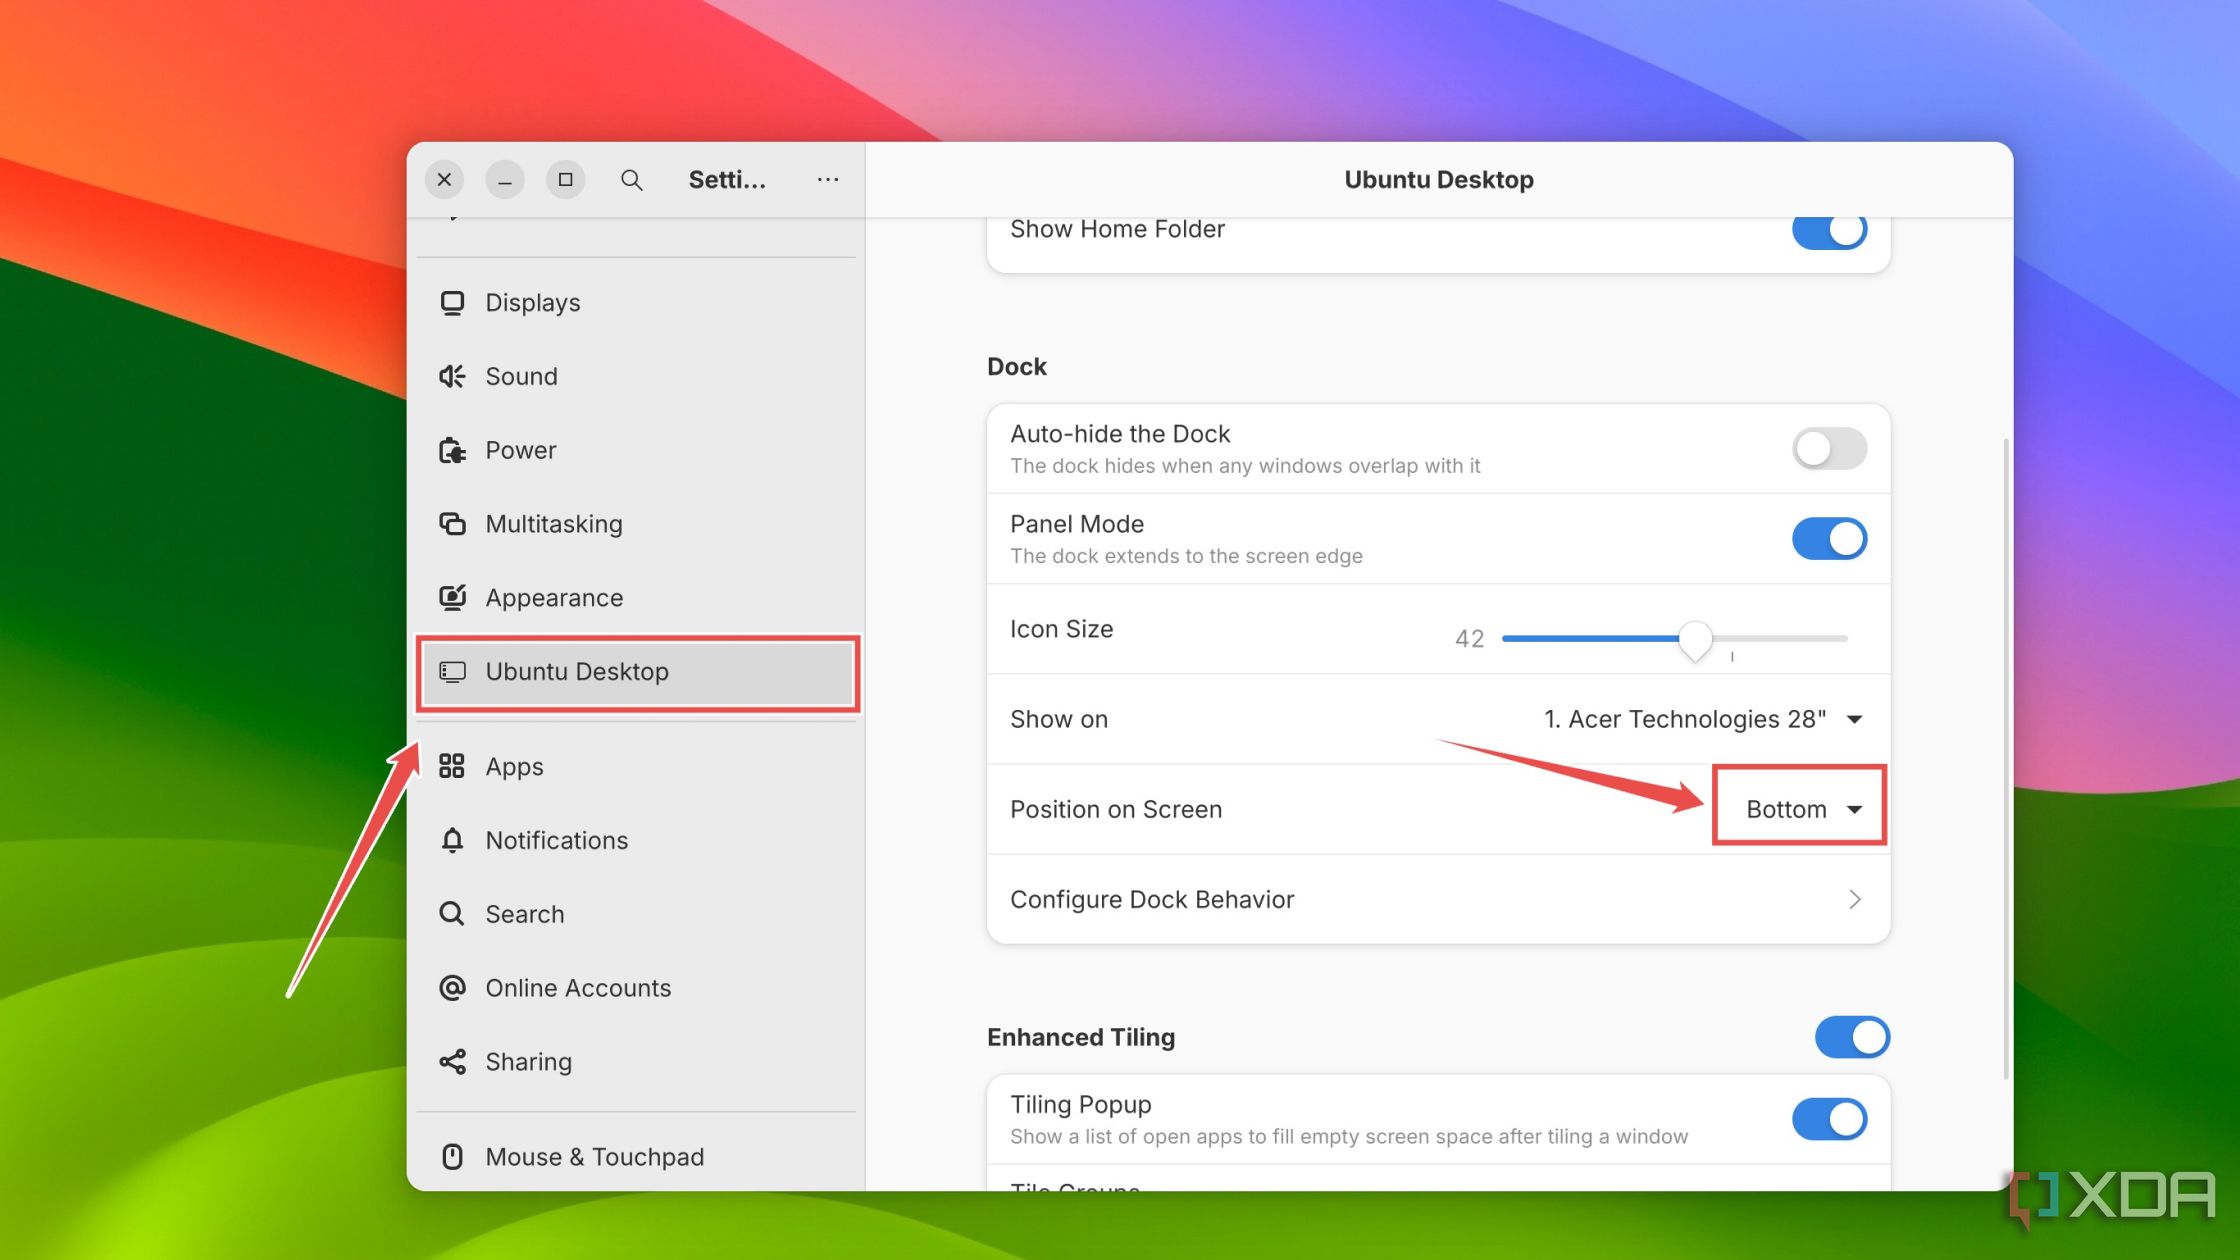2240x1260 pixels.
Task: Open Online Accounts settings page
Action: [578, 986]
